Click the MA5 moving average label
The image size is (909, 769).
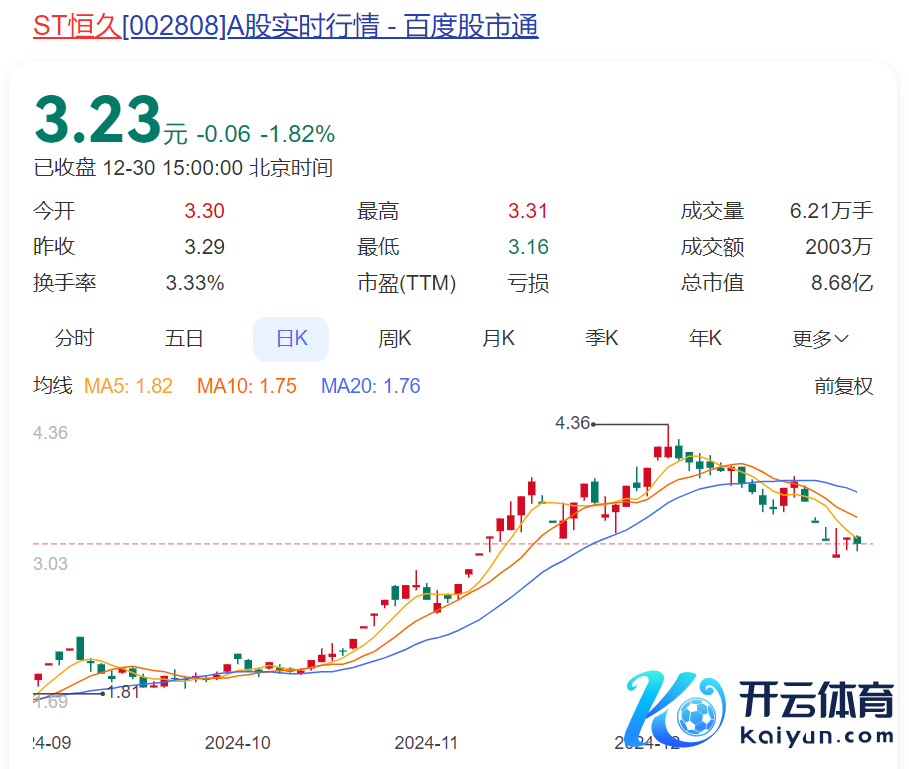129,386
